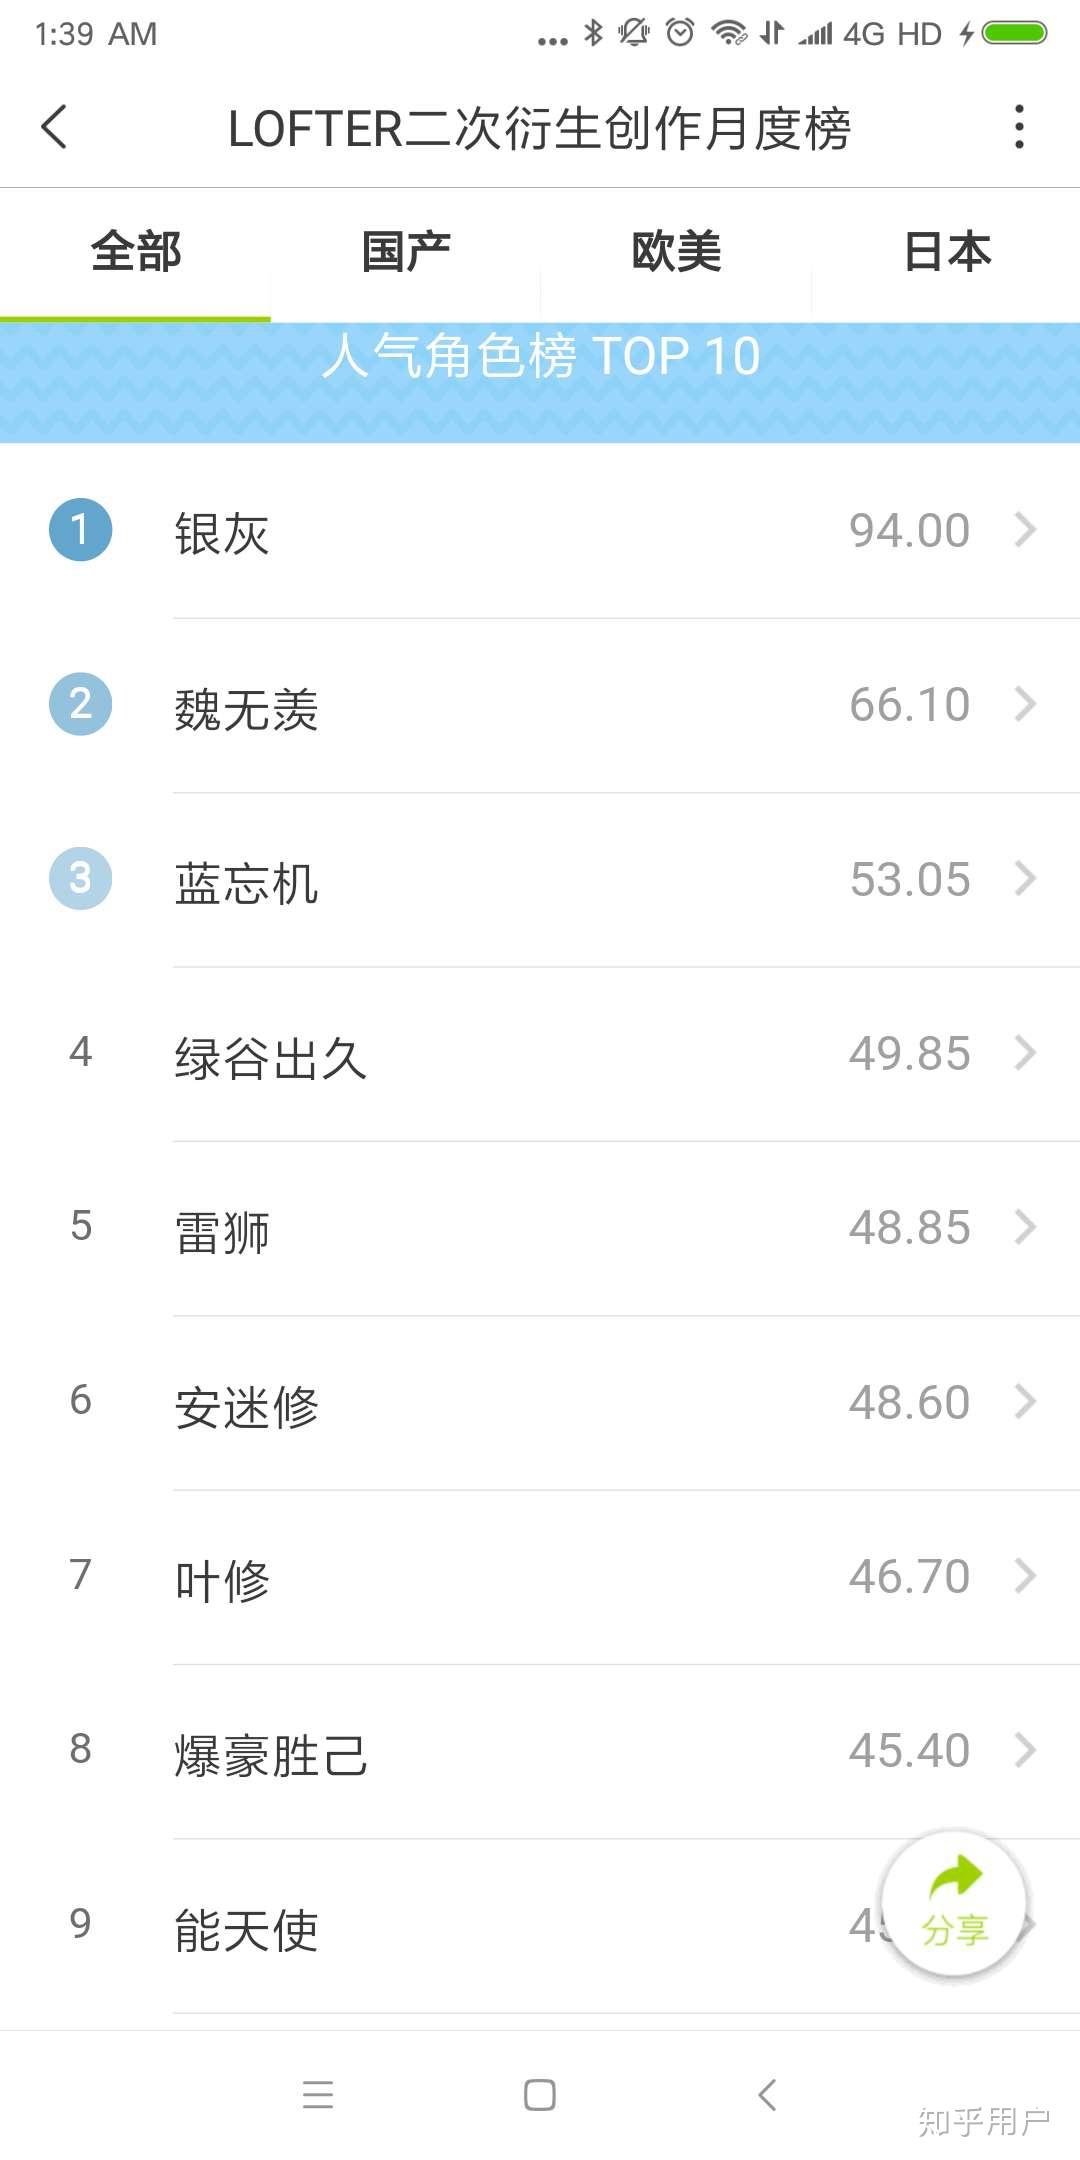Tap Android recent apps menu icon
Image resolution: width=1080 pixels, height=2160 pixels.
click(x=318, y=2094)
